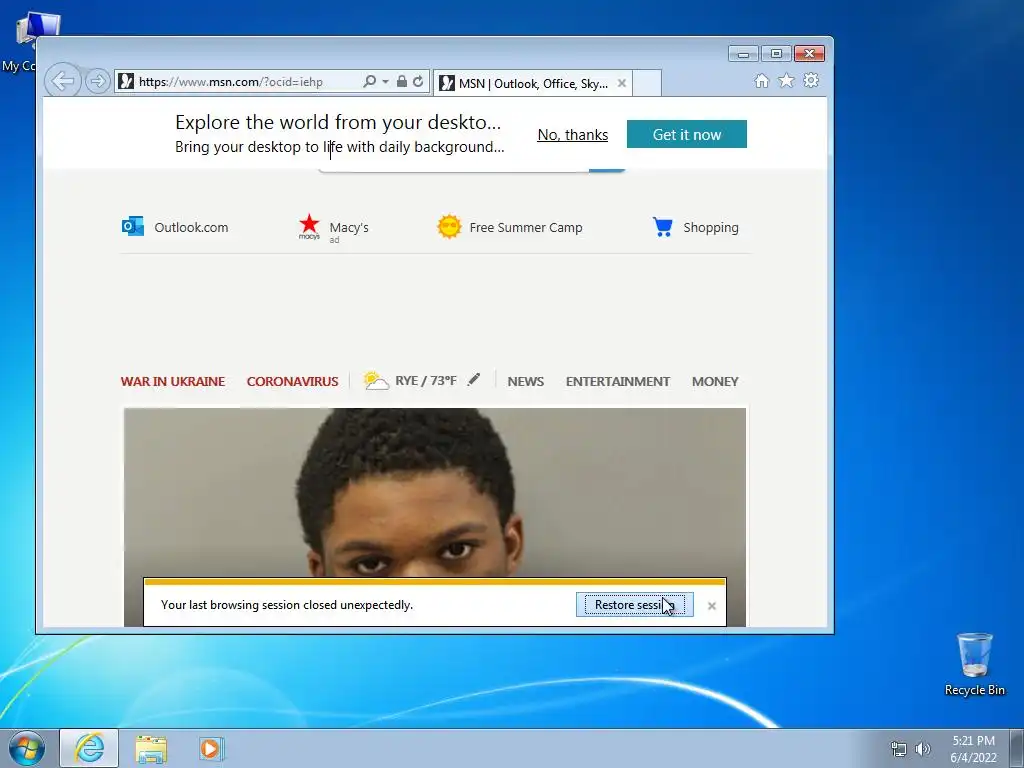This screenshot has height=768, width=1024.
Task: Open the address bar dropdown arrow
Action: [x=385, y=82]
